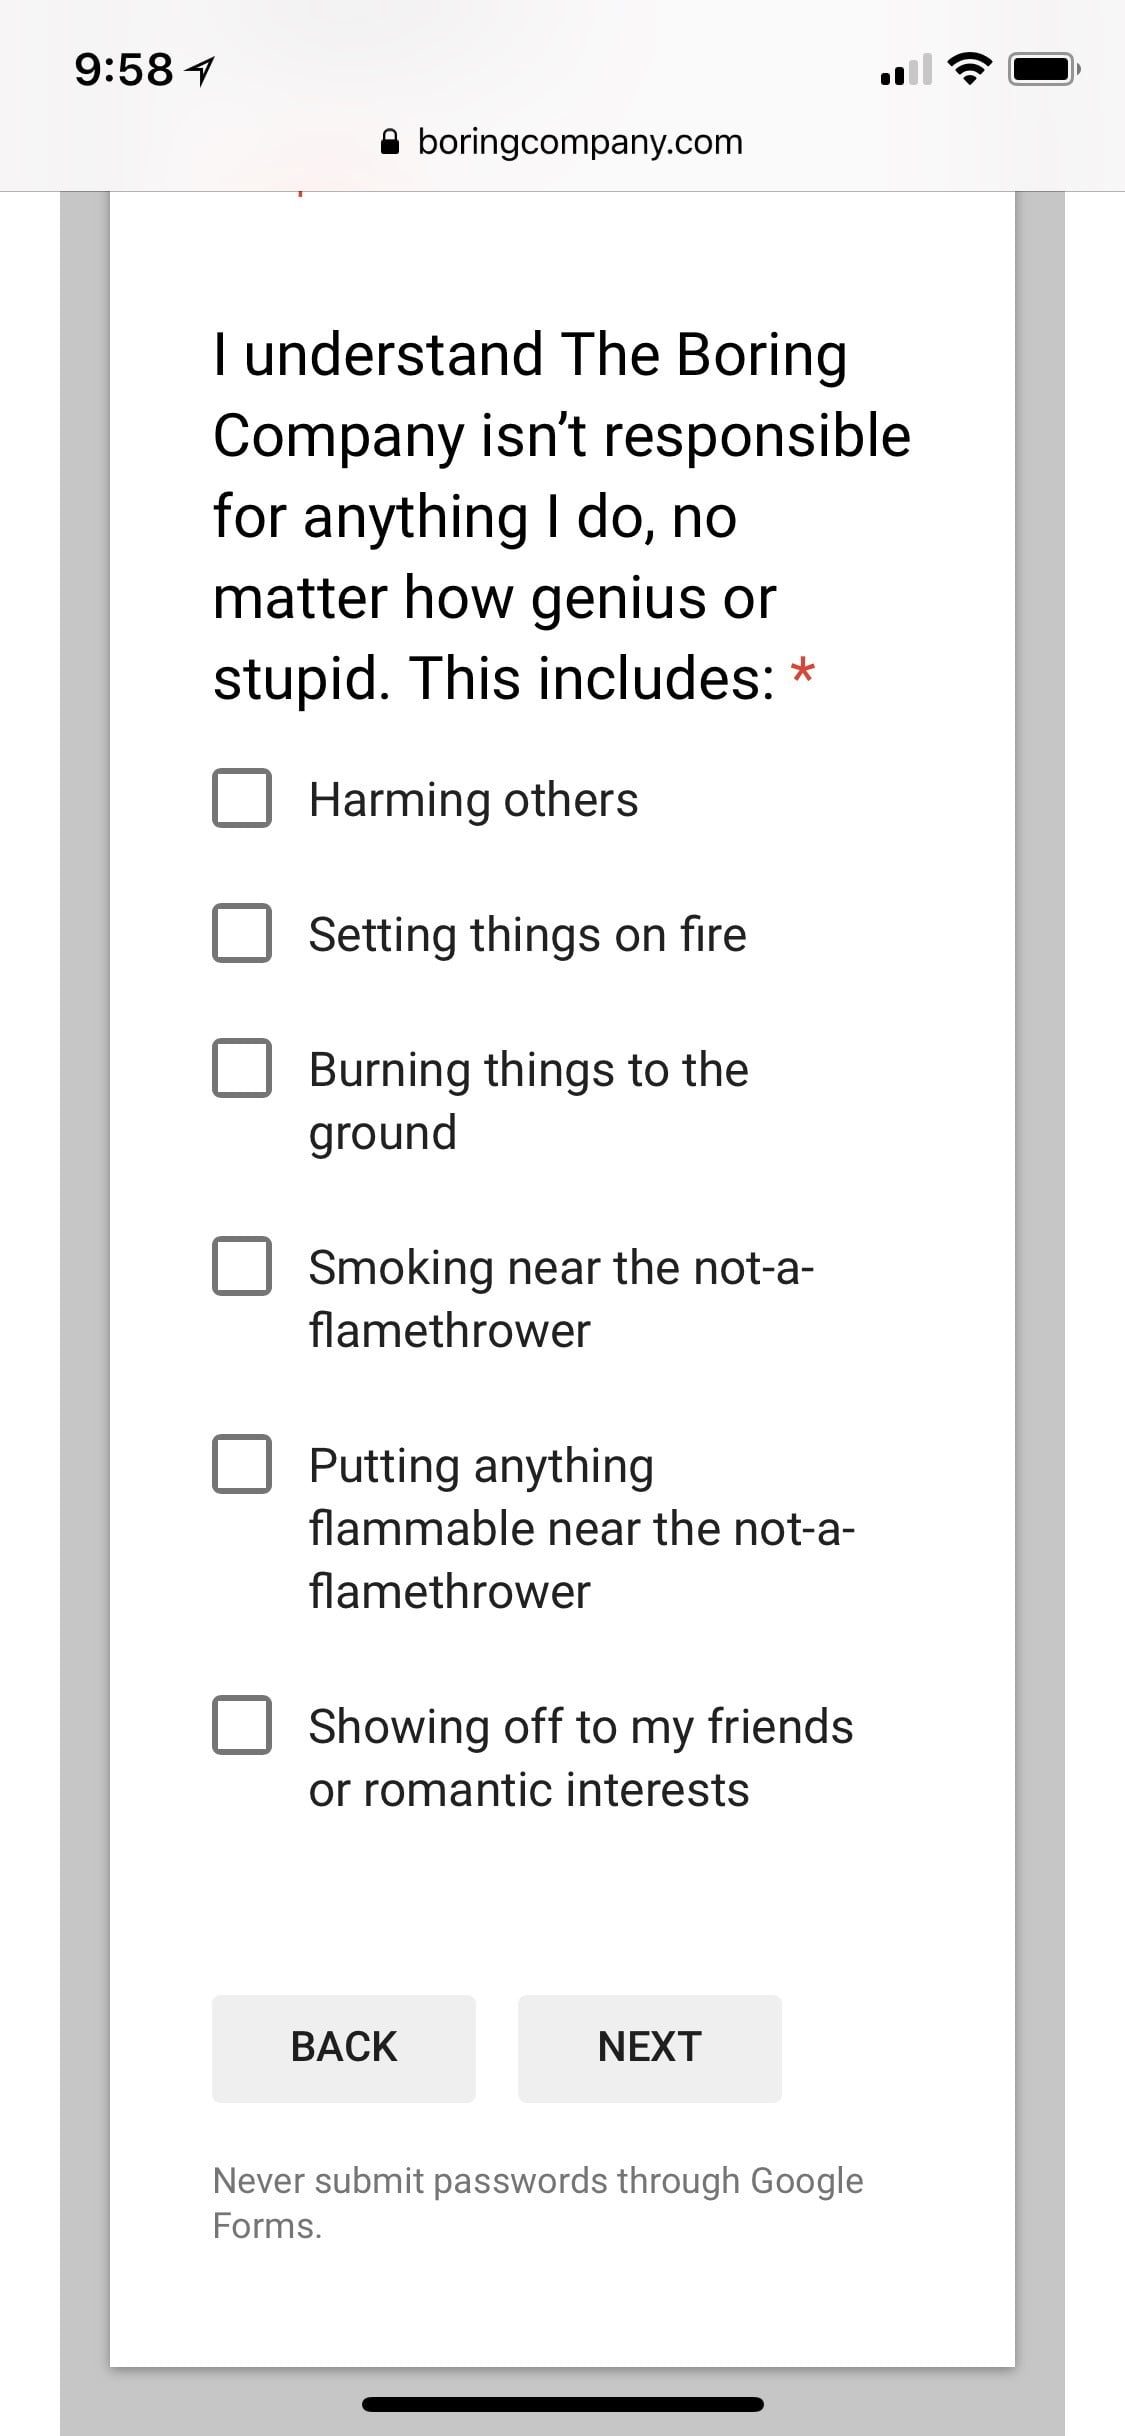Enable Smoking near the not-a-flamethrower option
The height and width of the screenshot is (2436, 1125).
click(241, 1266)
